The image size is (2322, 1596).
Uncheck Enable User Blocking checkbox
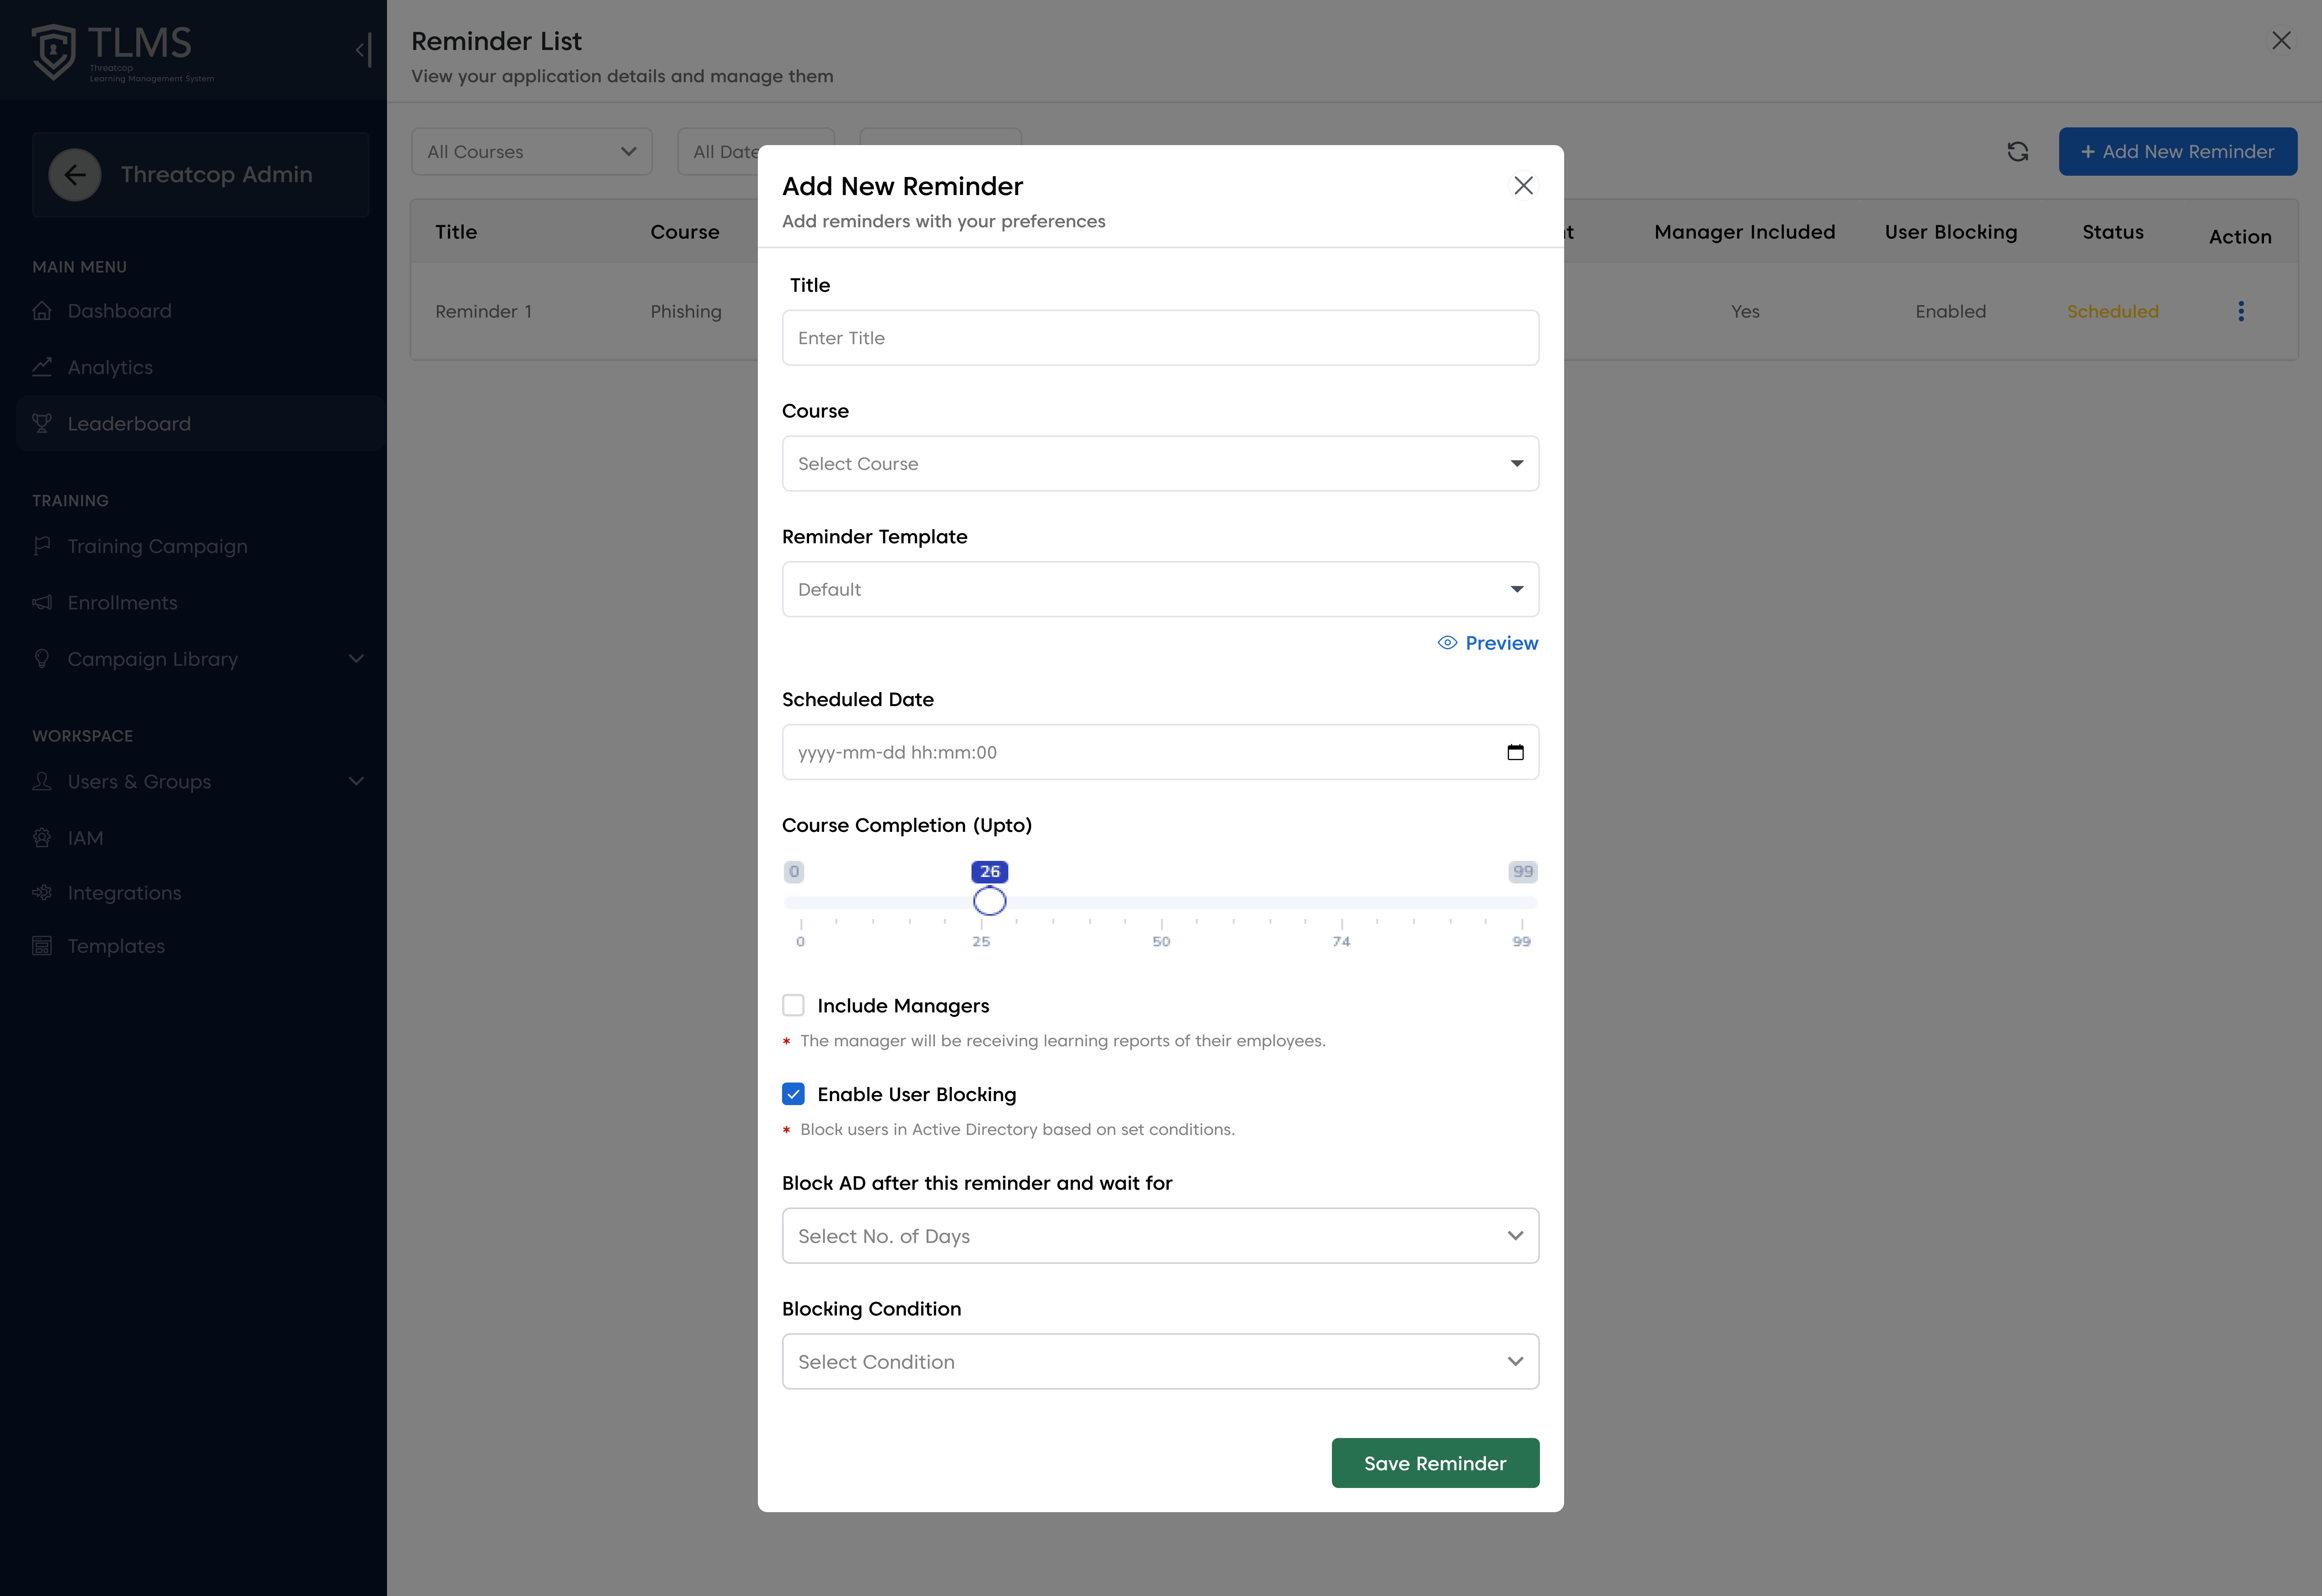click(793, 1094)
